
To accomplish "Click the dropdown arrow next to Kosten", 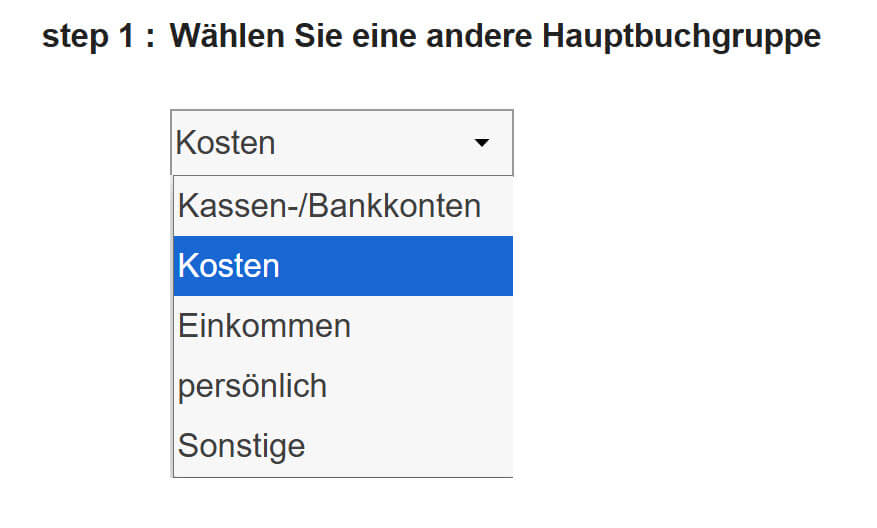I will click(482, 143).
